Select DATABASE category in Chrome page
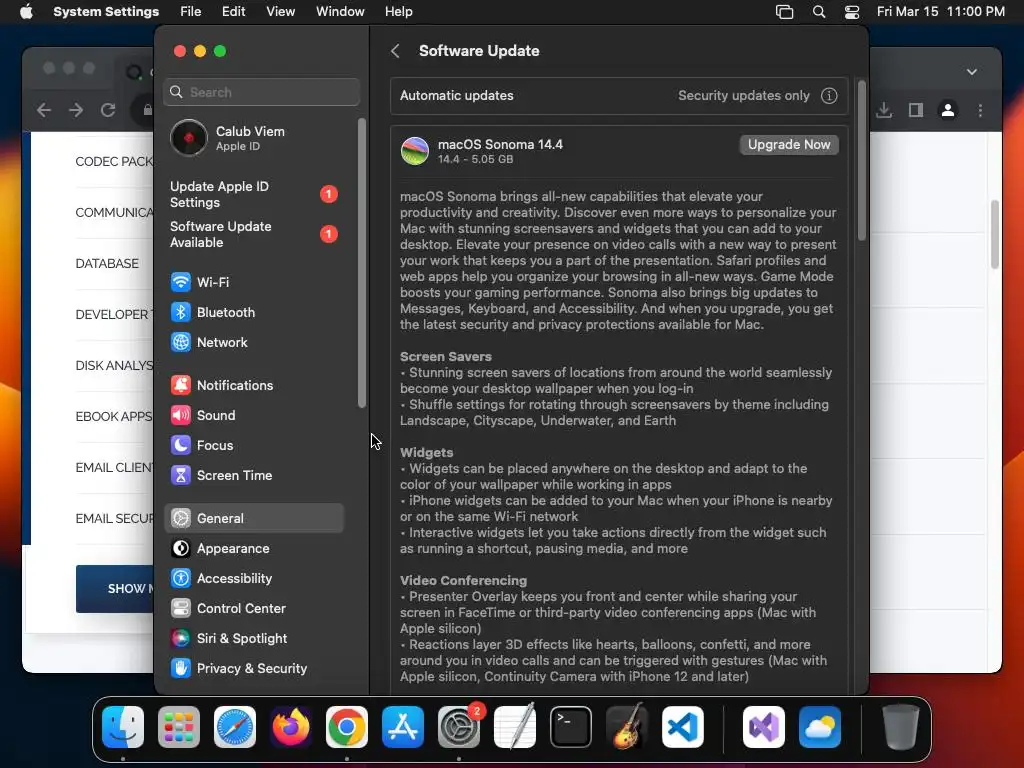The width and height of the screenshot is (1024, 768). pos(107,264)
